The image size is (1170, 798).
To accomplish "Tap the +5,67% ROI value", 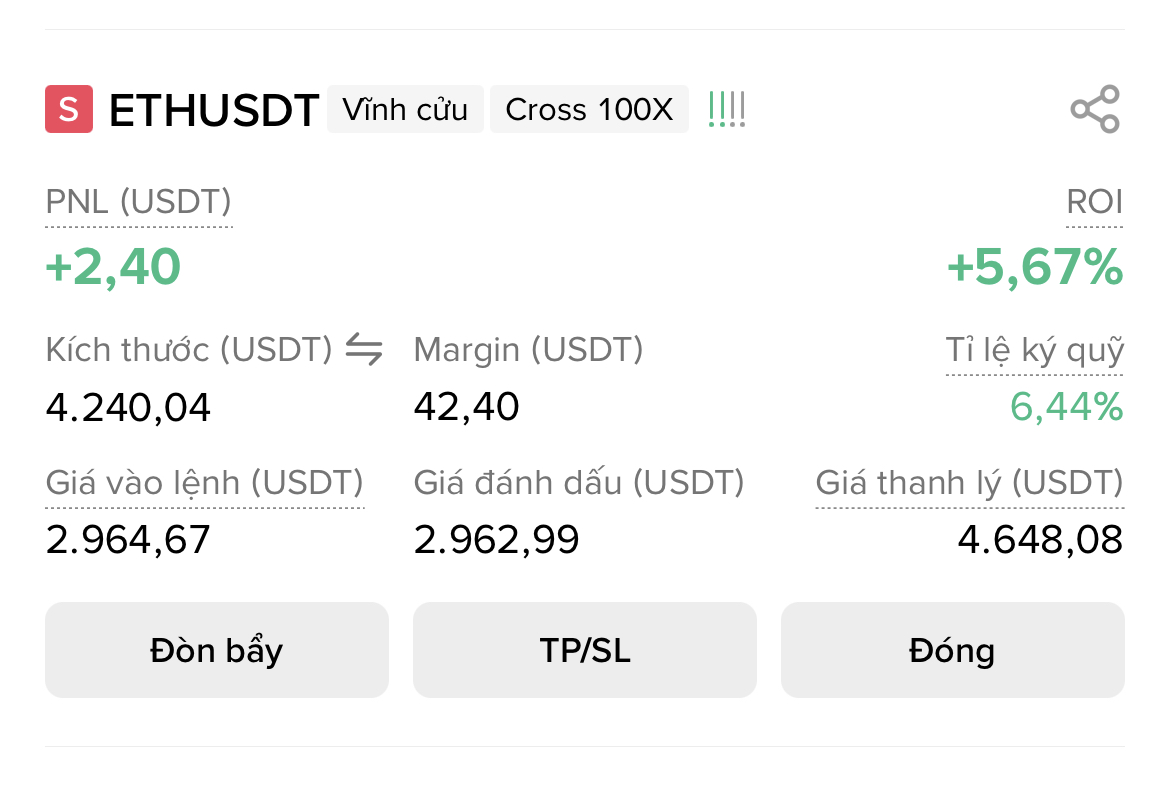I will (x=1034, y=267).
